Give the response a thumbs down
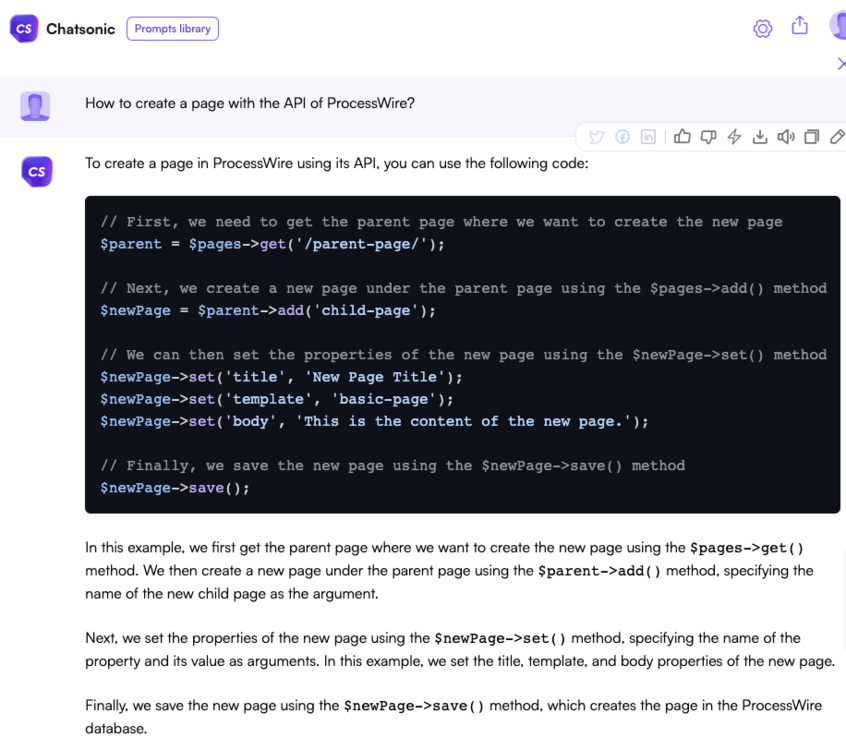Image resolution: width=846 pixels, height=750 pixels. click(x=708, y=137)
